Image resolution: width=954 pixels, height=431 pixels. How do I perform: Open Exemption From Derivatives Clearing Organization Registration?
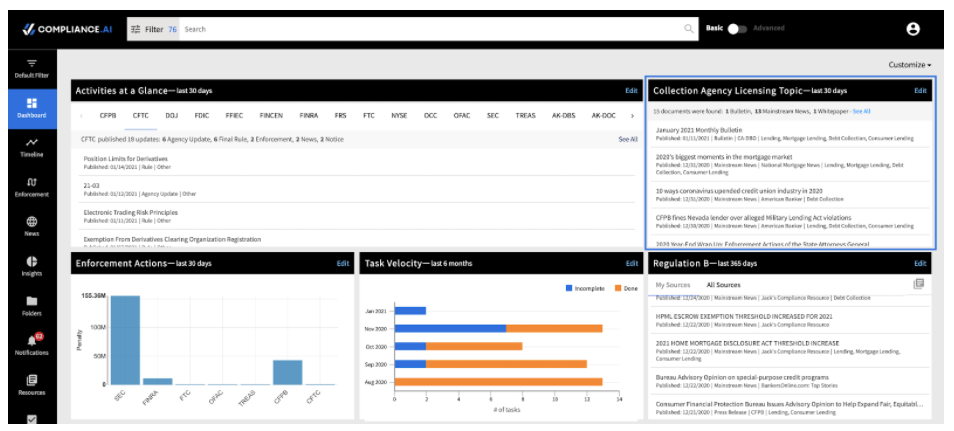(x=172, y=239)
